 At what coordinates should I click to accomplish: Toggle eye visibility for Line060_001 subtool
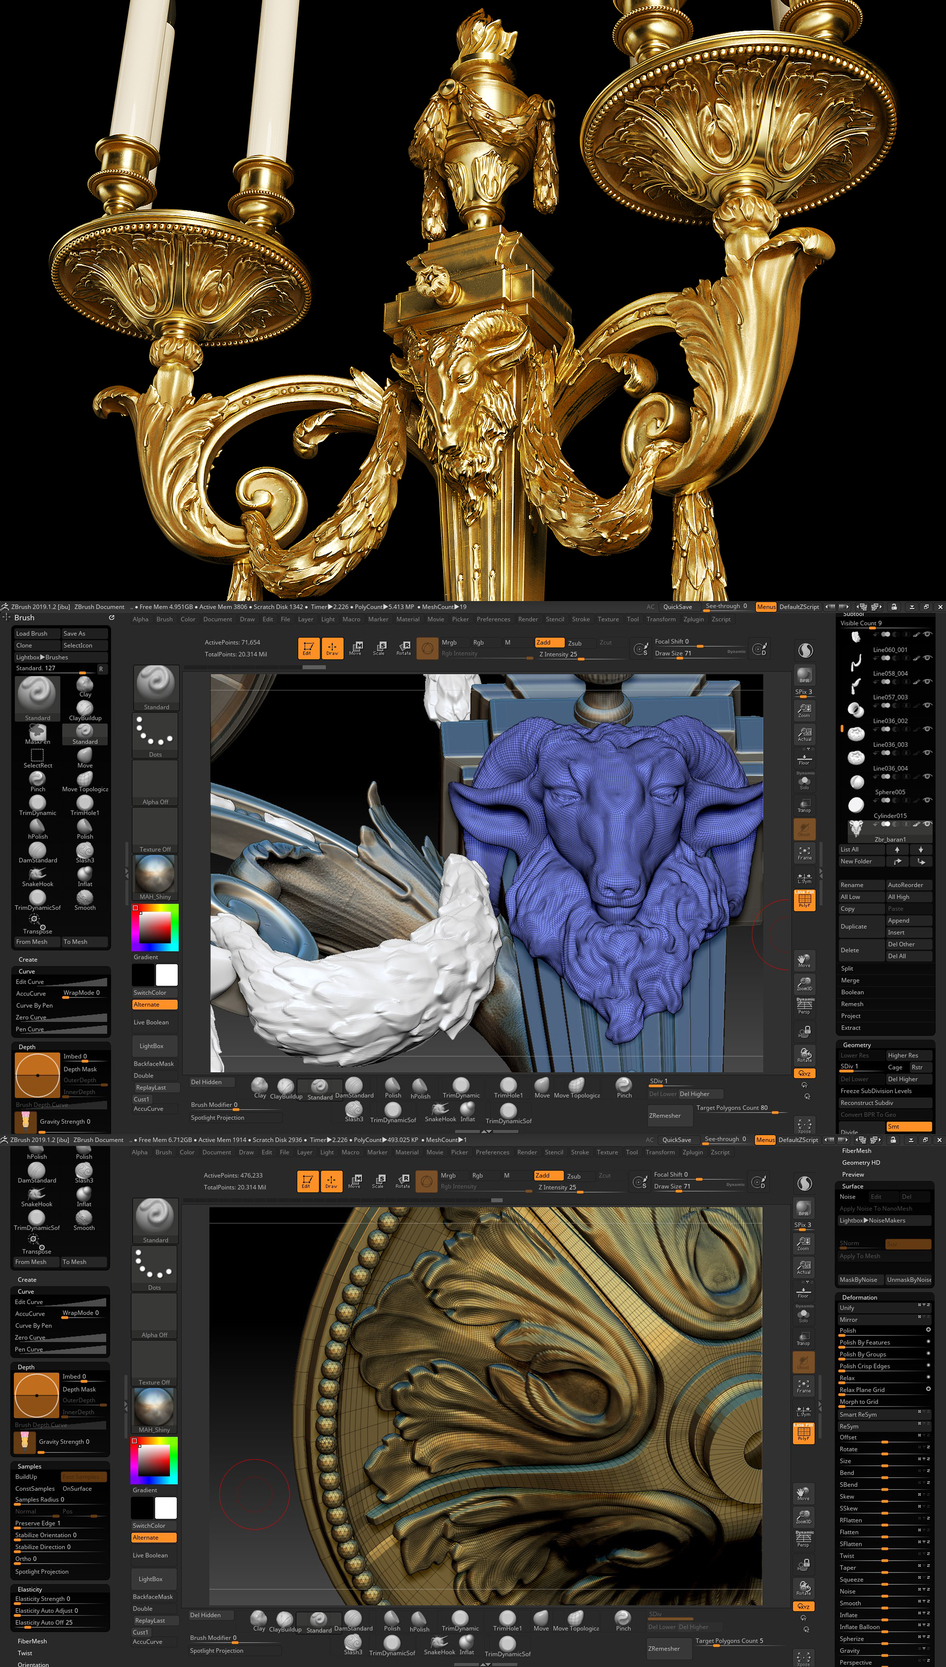(x=927, y=657)
